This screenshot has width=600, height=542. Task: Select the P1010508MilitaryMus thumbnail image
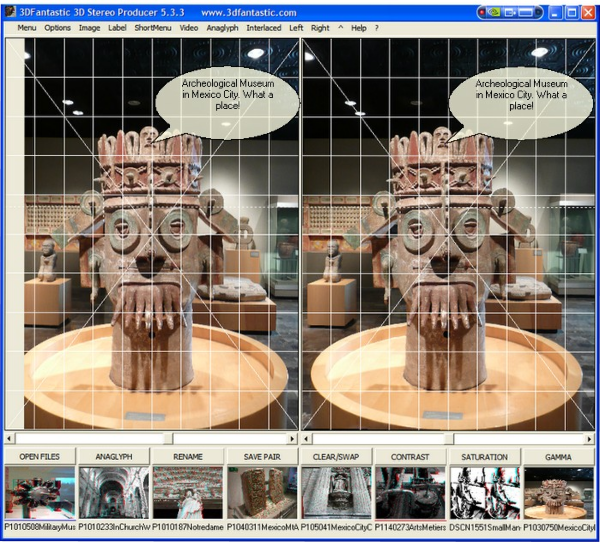click(40, 493)
